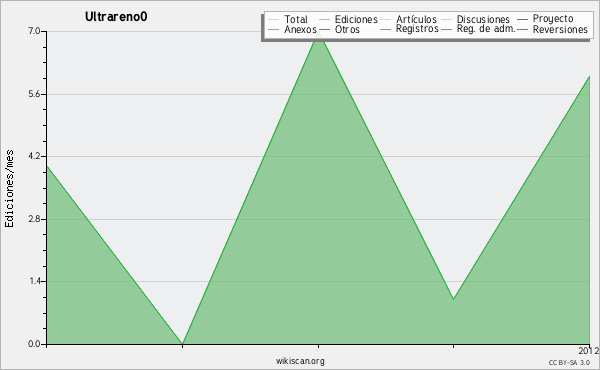600x370 pixels.
Task: Click the 7.0 y-axis value
Action: point(34,31)
